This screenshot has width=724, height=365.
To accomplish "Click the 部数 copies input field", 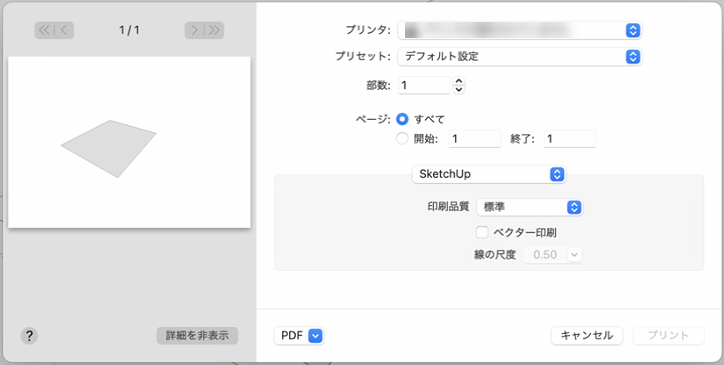I will tap(424, 85).
